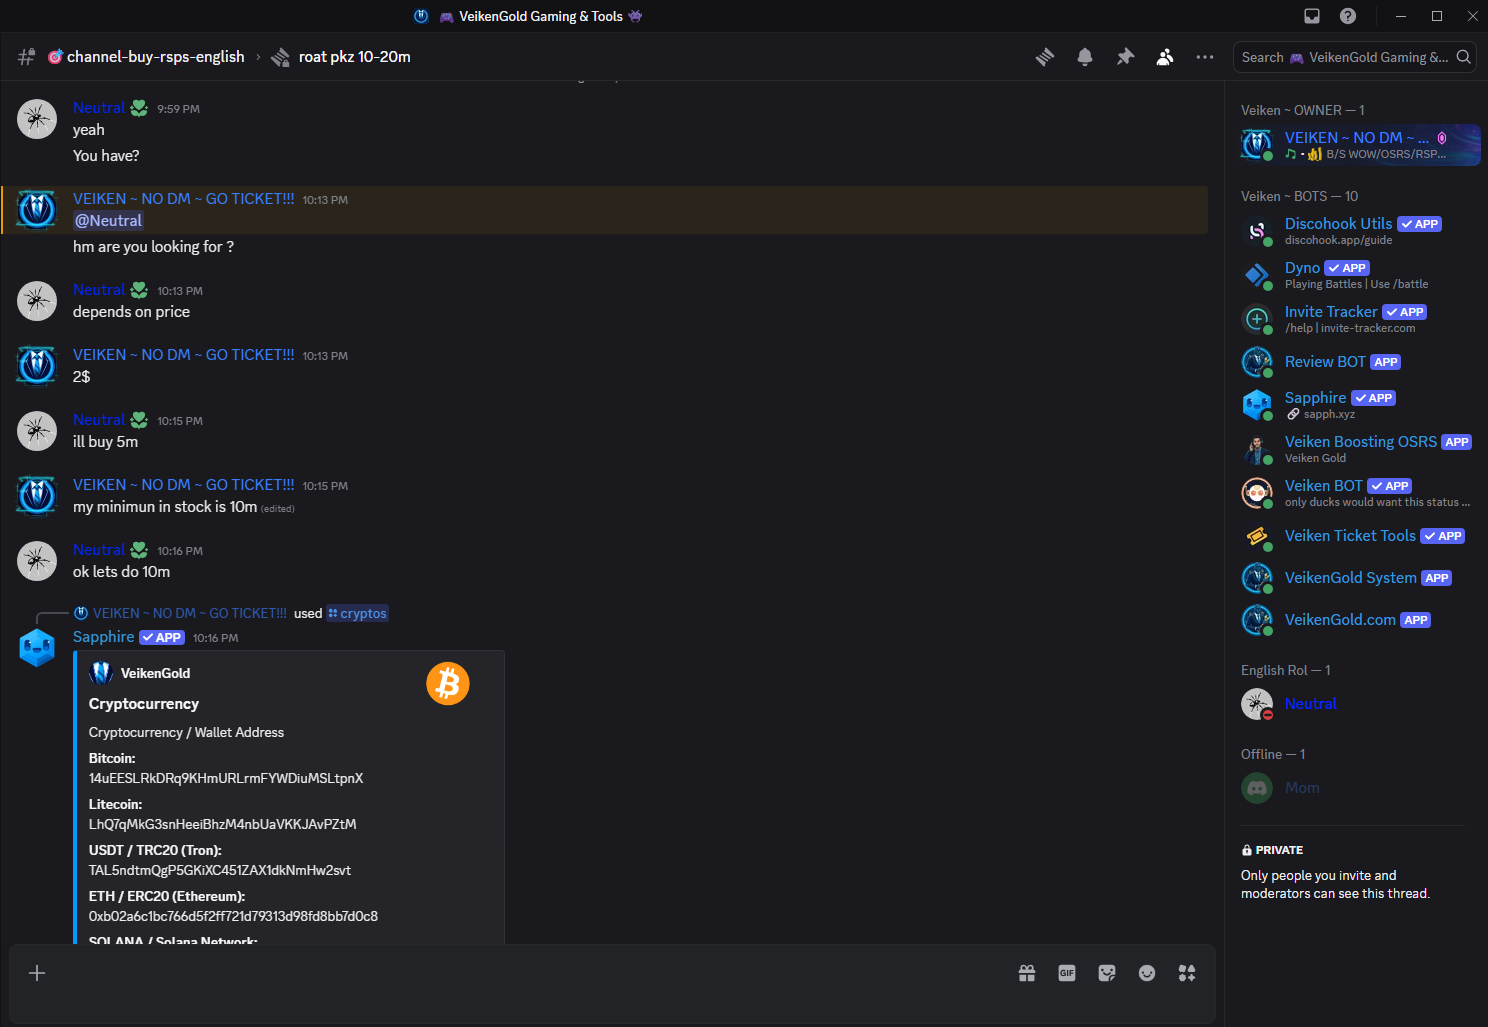Open Veiken Ticket Tools avatar
The image size is (1488, 1027).
coord(1257,536)
